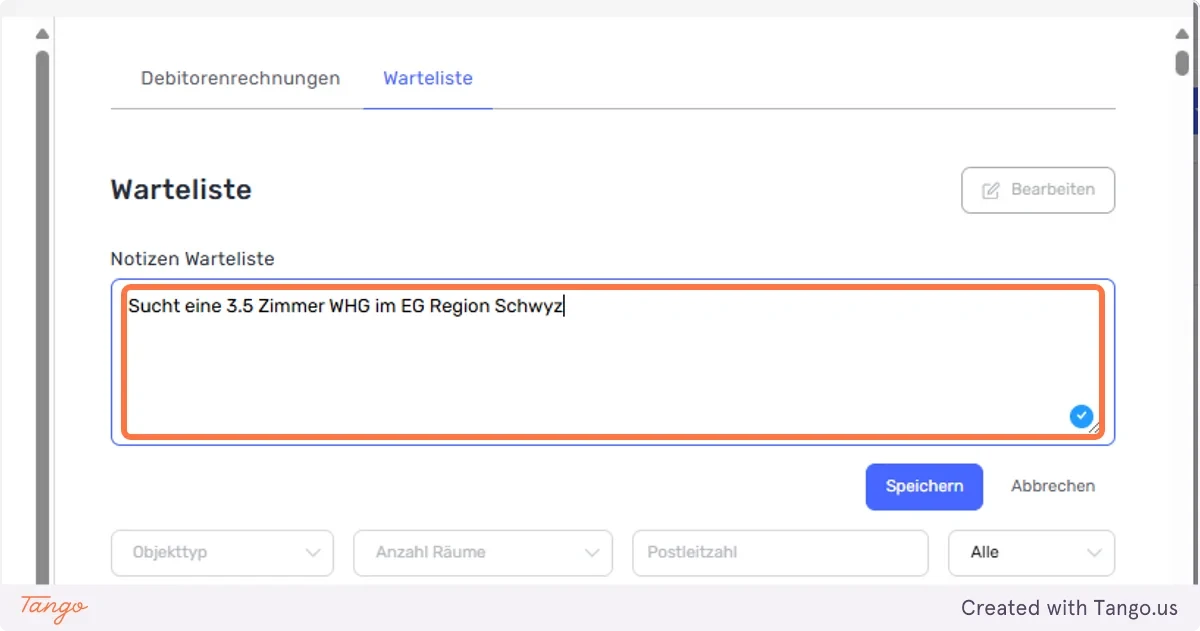Click the blue checkmark icon in notes field
Viewport: 1200px width, 631px height.
click(x=1081, y=416)
